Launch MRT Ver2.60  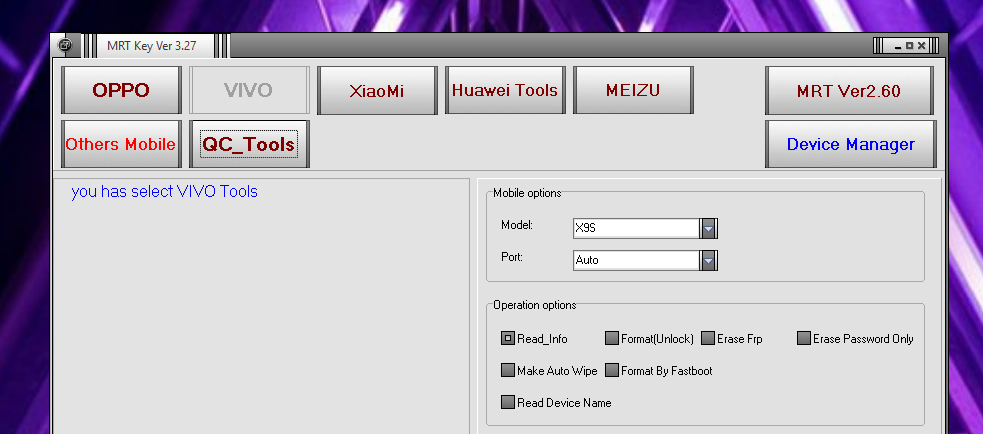849,90
